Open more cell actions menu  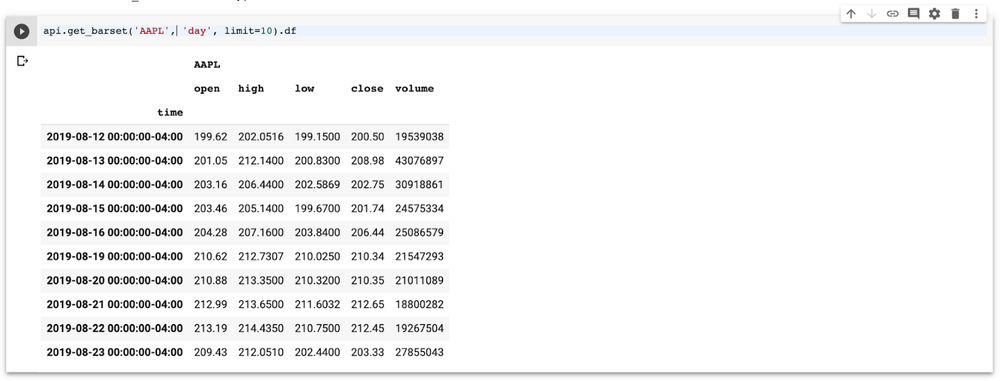click(x=976, y=13)
